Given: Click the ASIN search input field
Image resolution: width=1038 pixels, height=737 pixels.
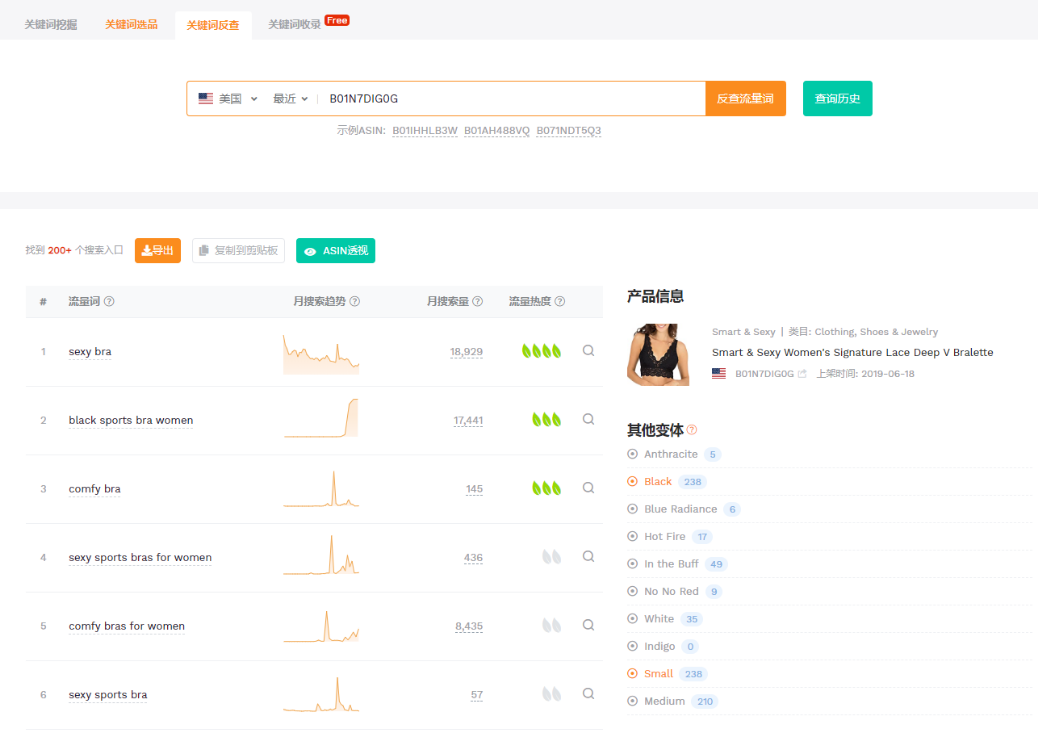Looking at the screenshot, I should pos(510,99).
